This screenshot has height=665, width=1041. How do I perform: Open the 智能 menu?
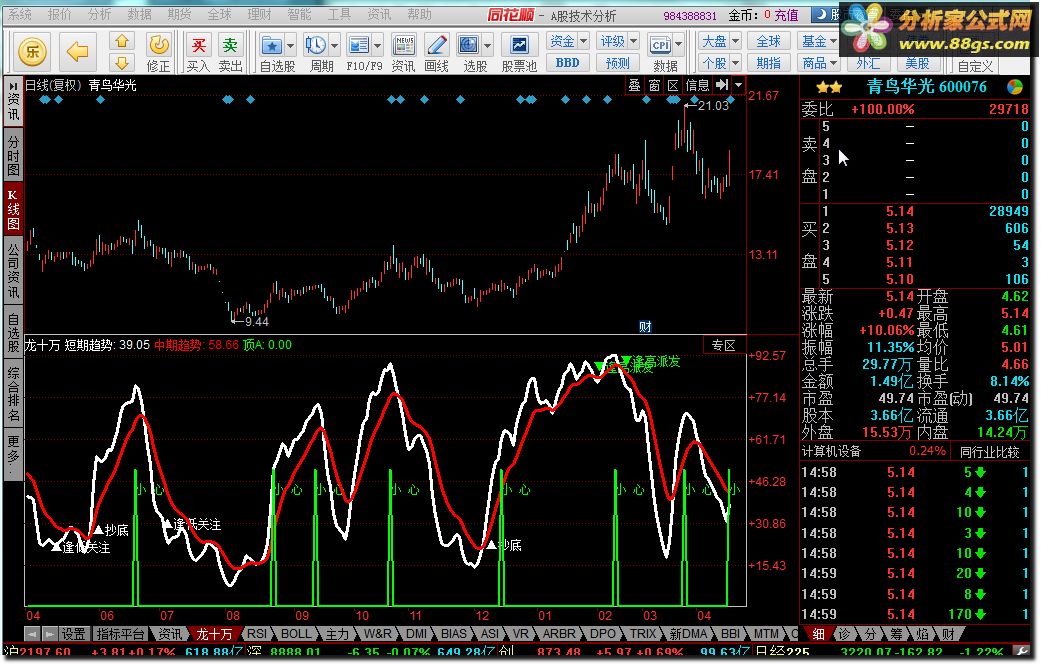(299, 14)
